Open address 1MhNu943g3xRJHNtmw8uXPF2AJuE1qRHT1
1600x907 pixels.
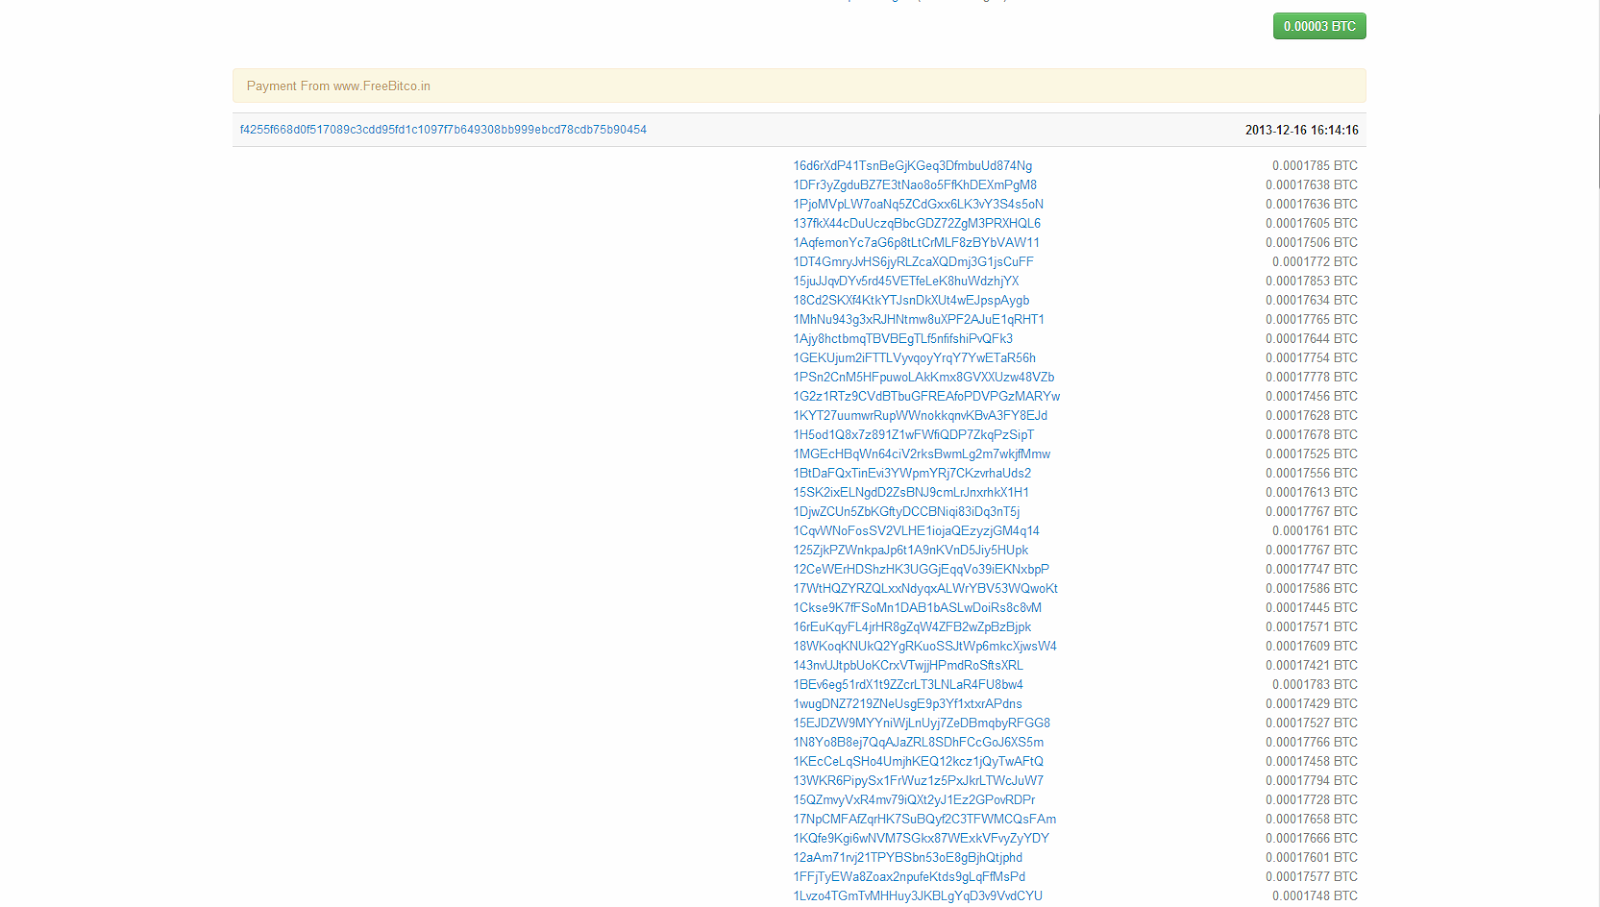click(x=919, y=320)
